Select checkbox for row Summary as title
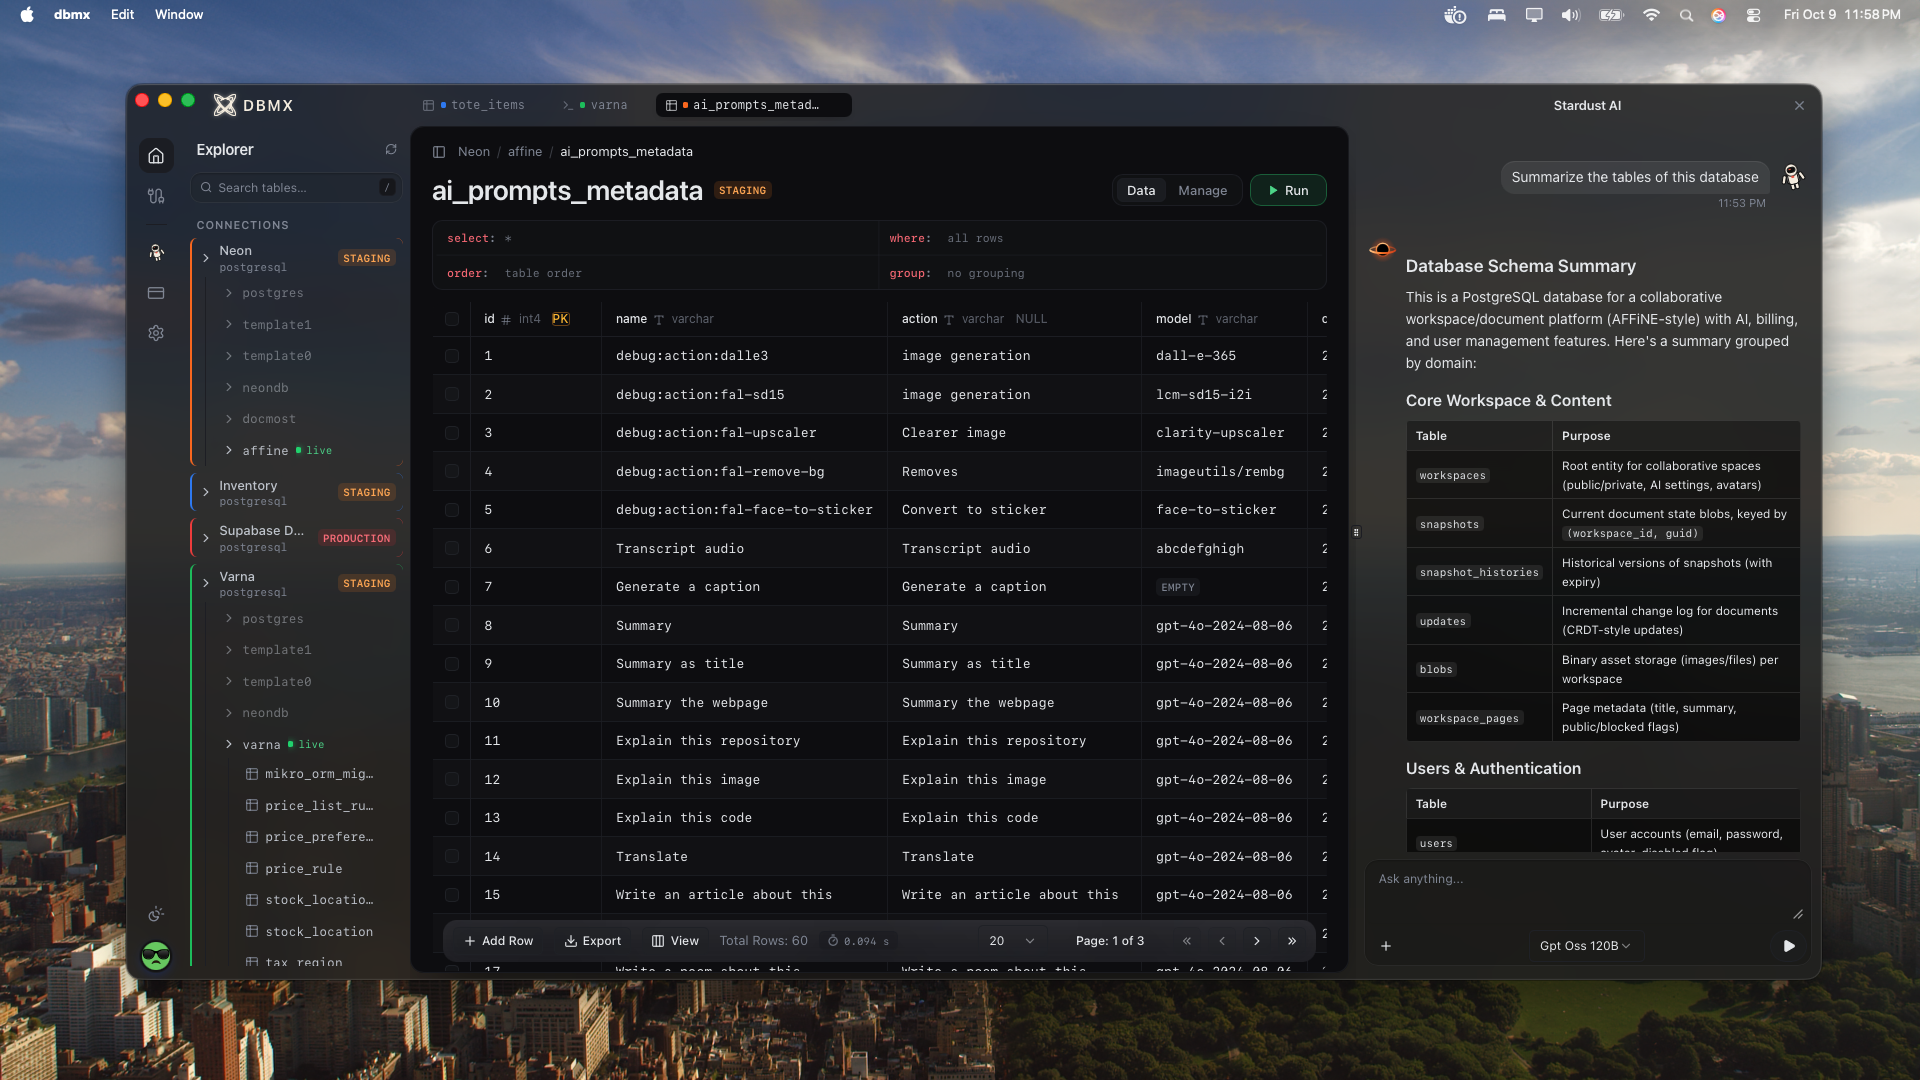Image resolution: width=1920 pixels, height=1080 pixels. click(x=452, y=664)
